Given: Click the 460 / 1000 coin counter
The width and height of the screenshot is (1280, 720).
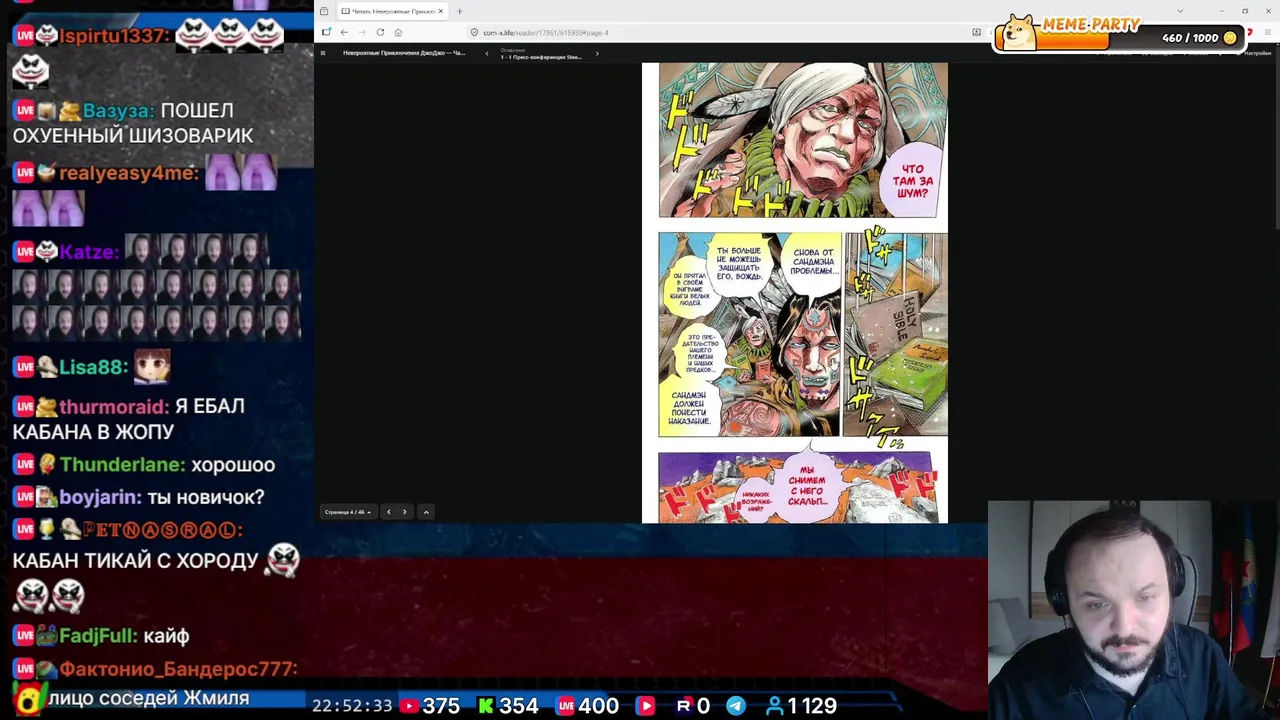Looking at the screenshot, I should tap(1199, 38).
